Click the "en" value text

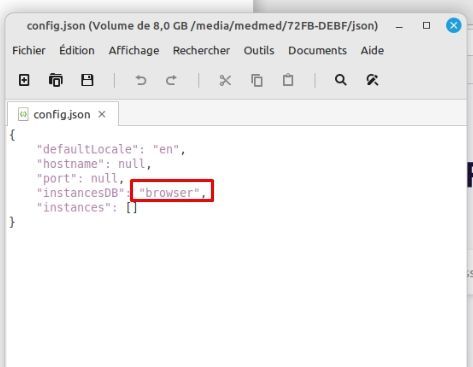[166, 149]
